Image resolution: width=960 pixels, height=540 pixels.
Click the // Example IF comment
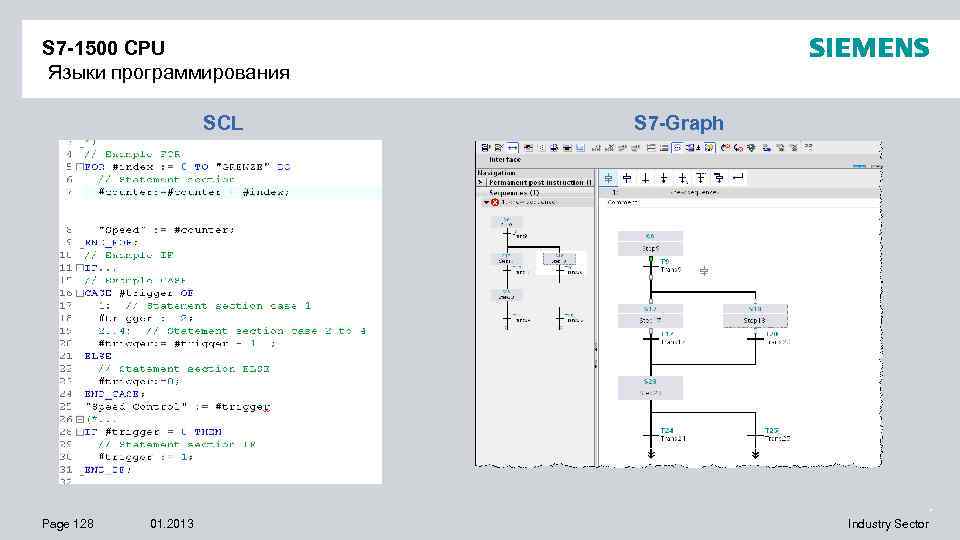129,255
